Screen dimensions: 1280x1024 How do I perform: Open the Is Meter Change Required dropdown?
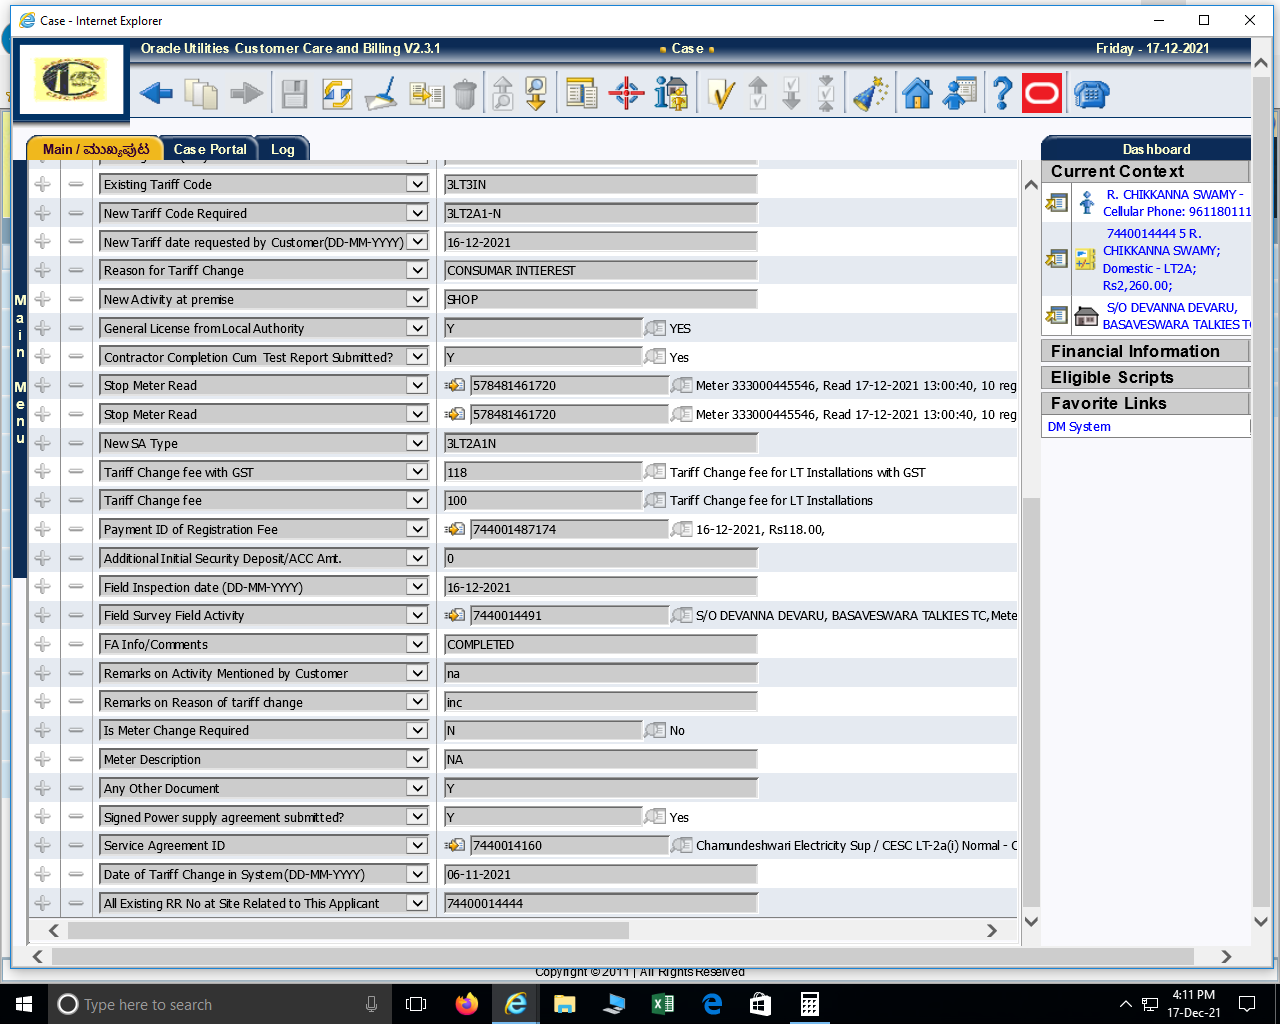tap(417, 730)
